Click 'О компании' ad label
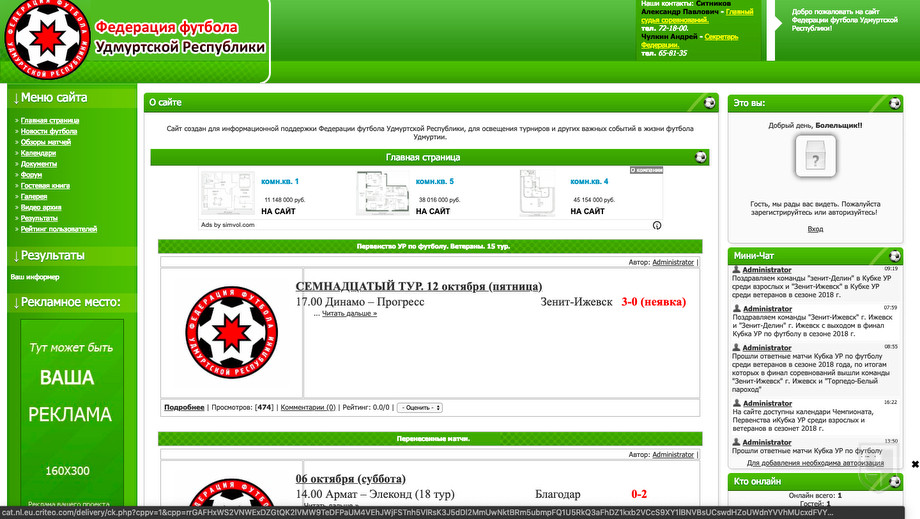This screenshot has height=519, width=920. click(646, 170)
